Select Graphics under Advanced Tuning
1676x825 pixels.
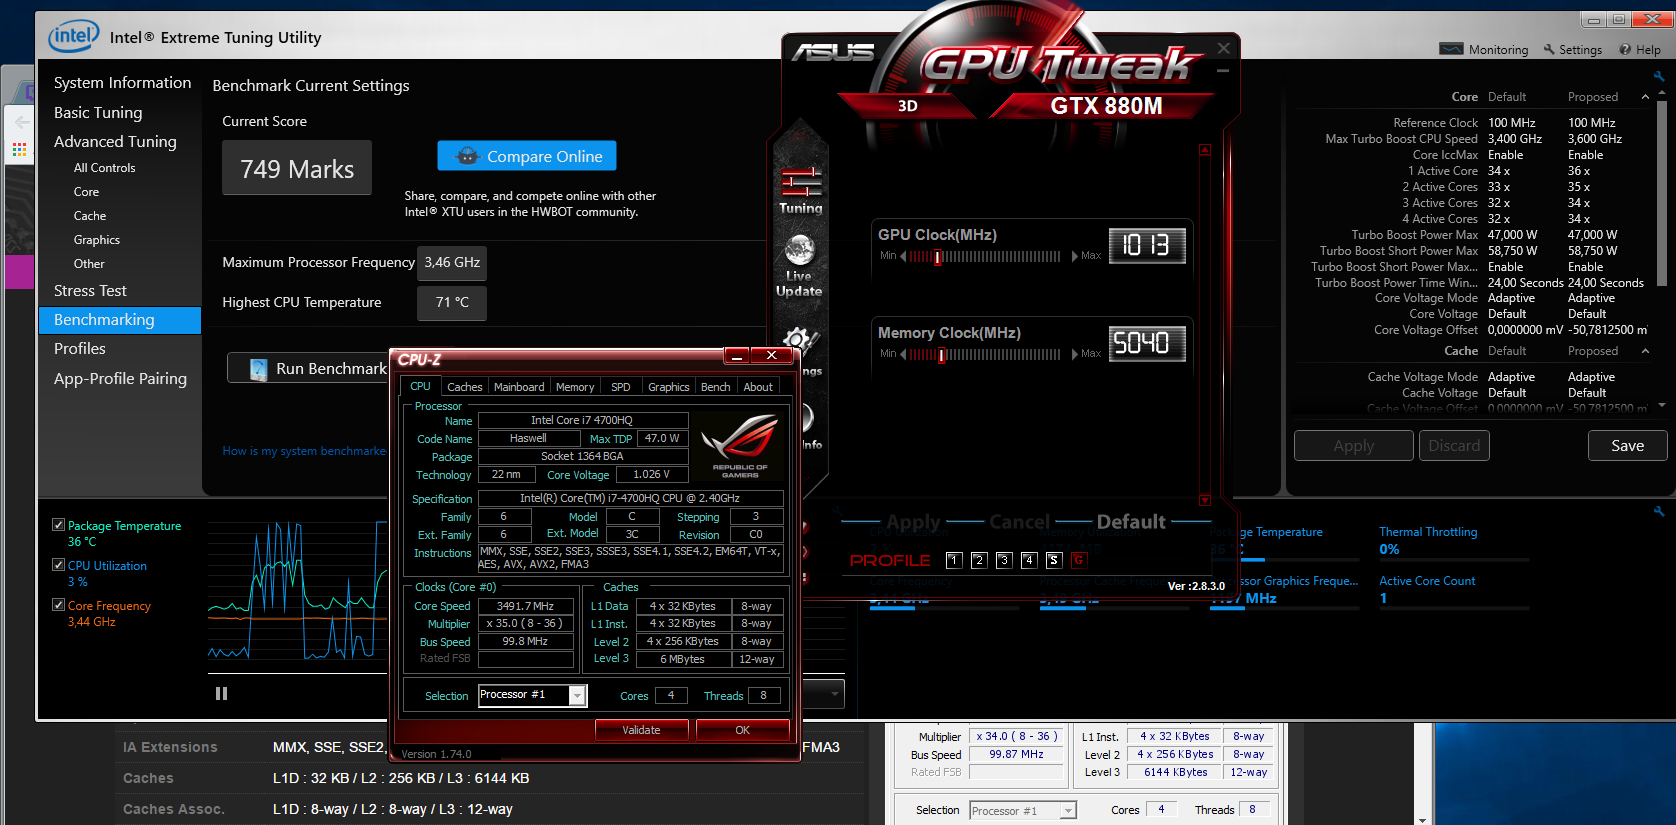(96, 240)
